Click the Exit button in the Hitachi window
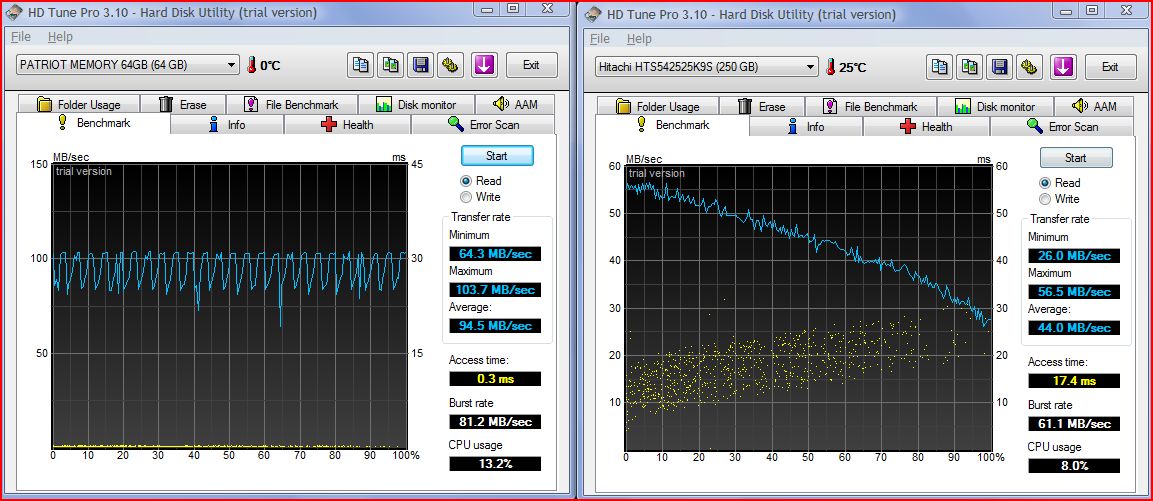The image size is (1153, 501). click(1109, 67)
